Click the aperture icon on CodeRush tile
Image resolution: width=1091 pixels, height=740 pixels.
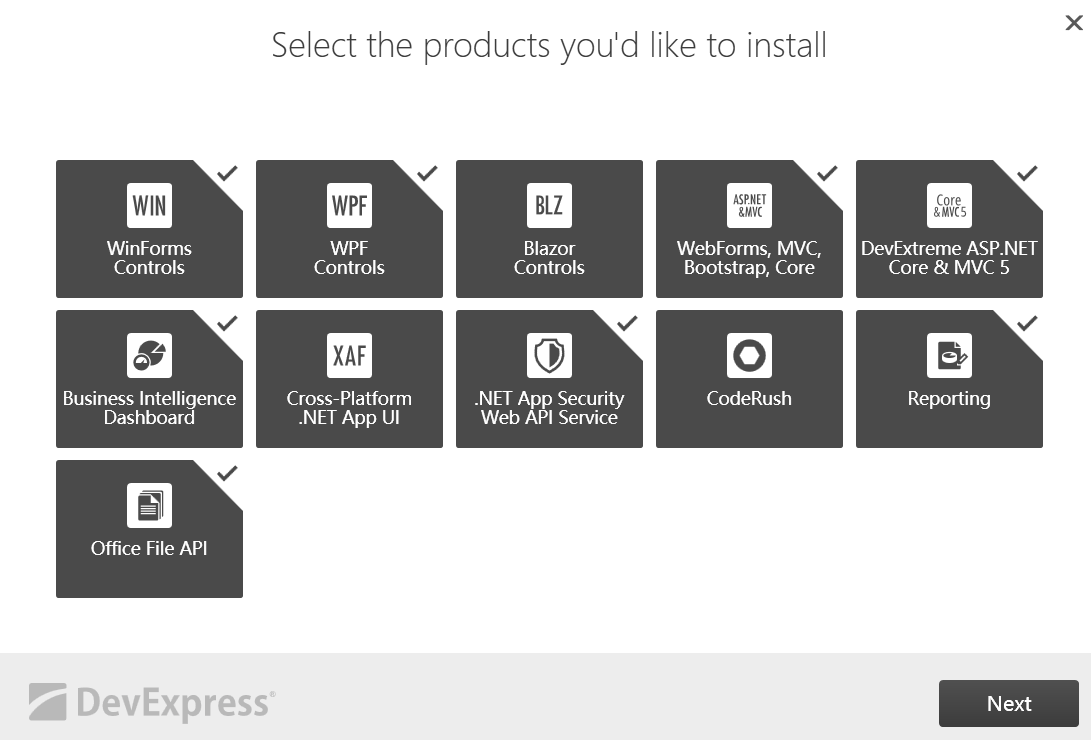point(749,355)
